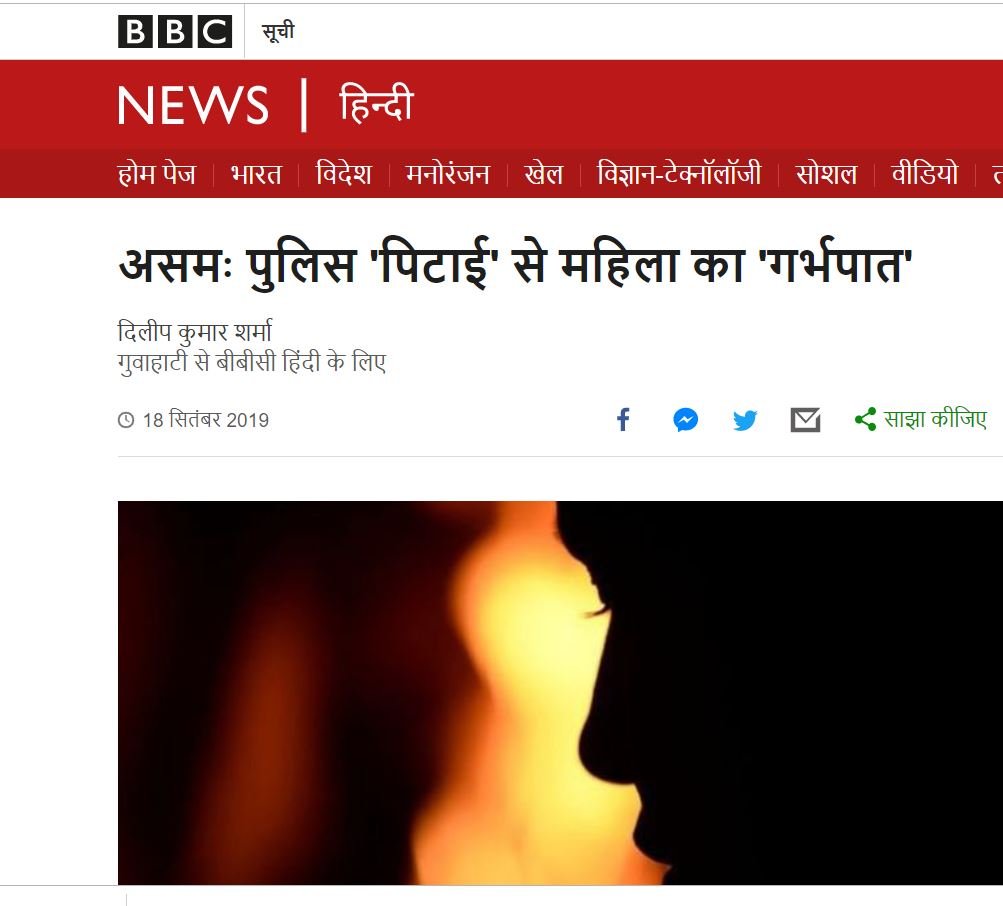Tweet the article using the Twitter icon
The image size is (1003, 906).
tap(745, 420)
